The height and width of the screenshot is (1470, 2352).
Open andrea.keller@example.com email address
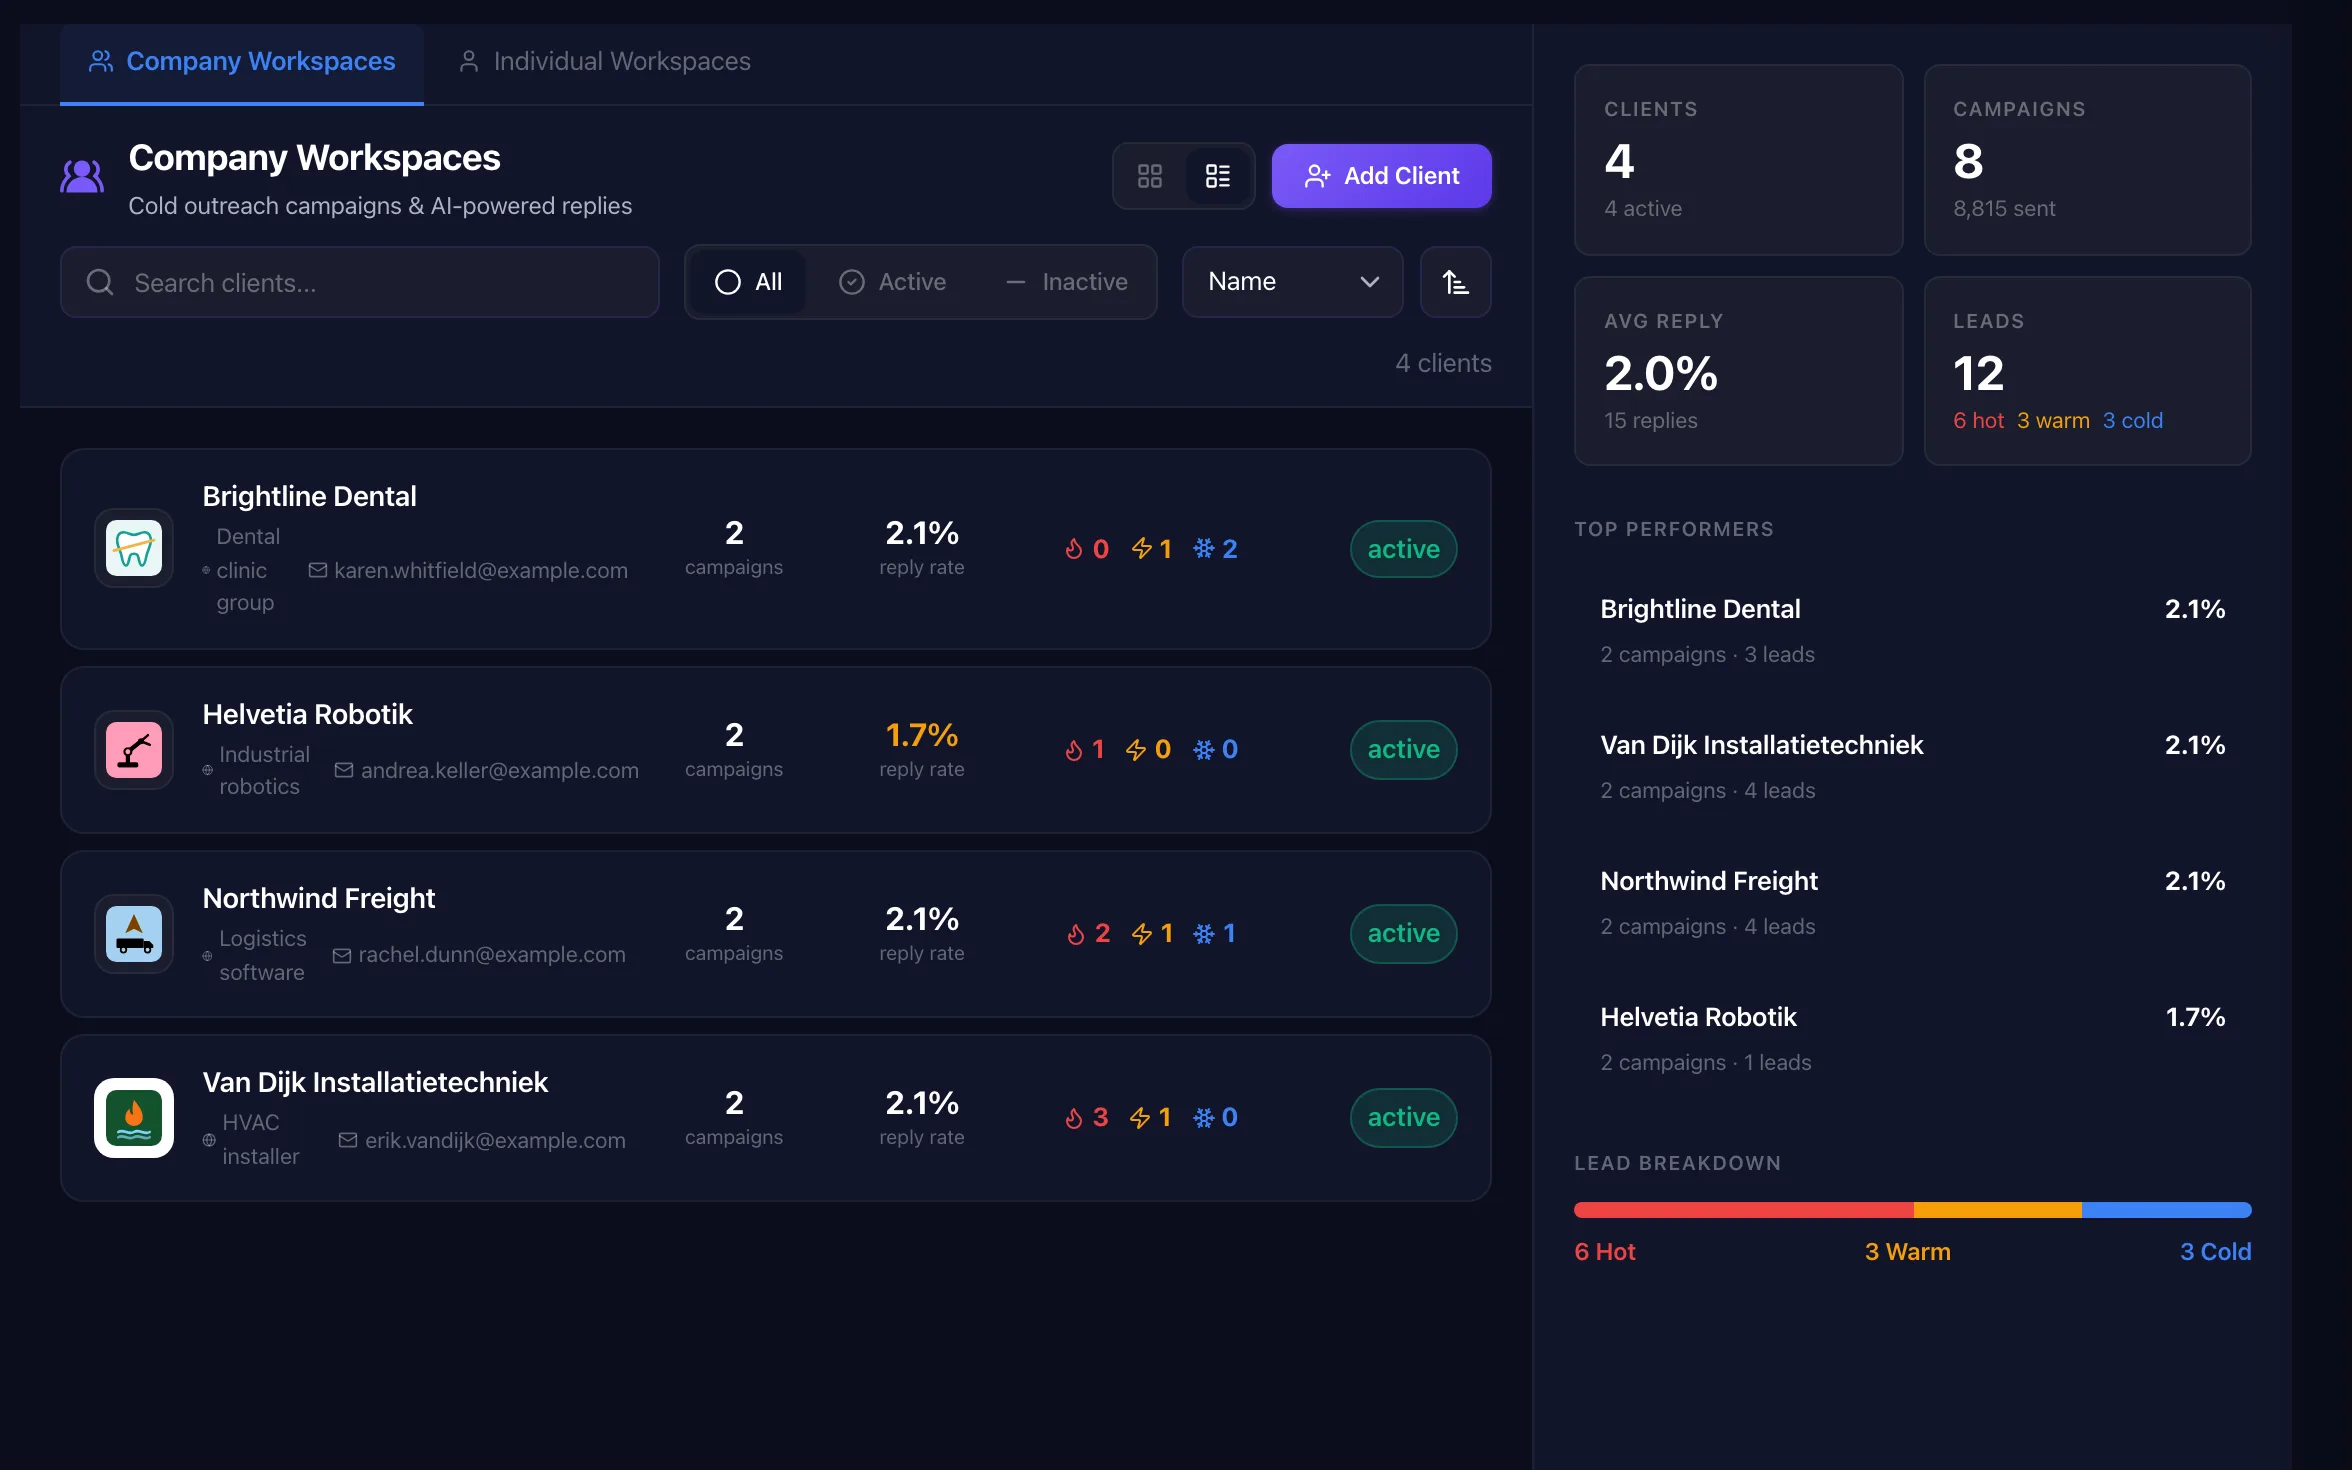(x=499, y=770)
